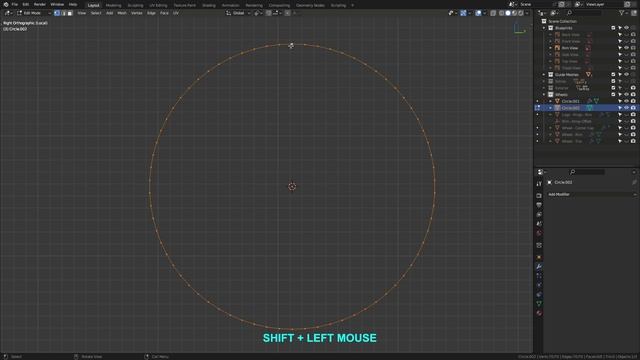This screenshot has height=360, width=640.
Task: Disable render camera for Circle.002
Action: [x=633, y=108]
